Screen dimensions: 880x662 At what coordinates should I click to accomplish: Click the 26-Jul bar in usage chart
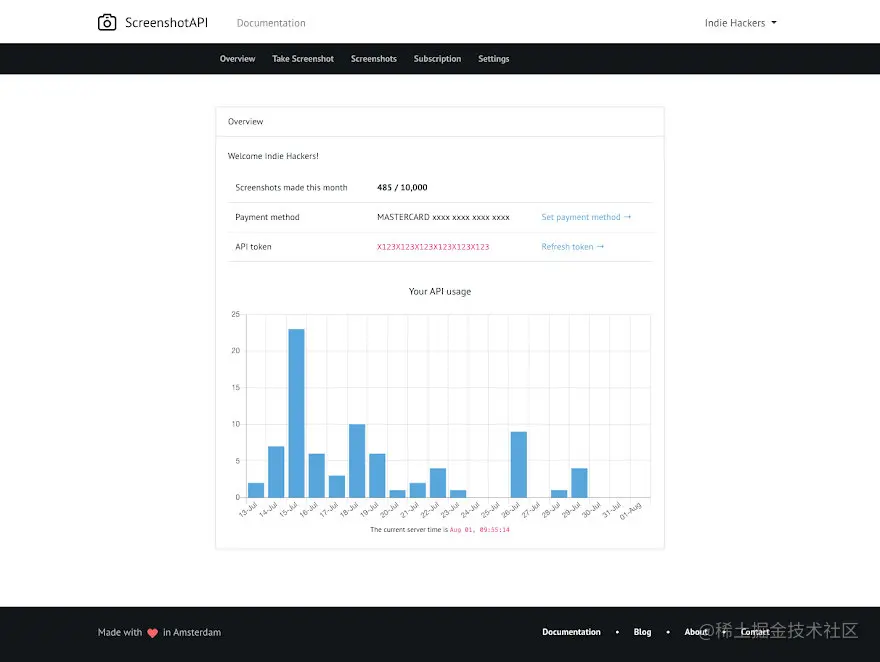tap(519, 465)
